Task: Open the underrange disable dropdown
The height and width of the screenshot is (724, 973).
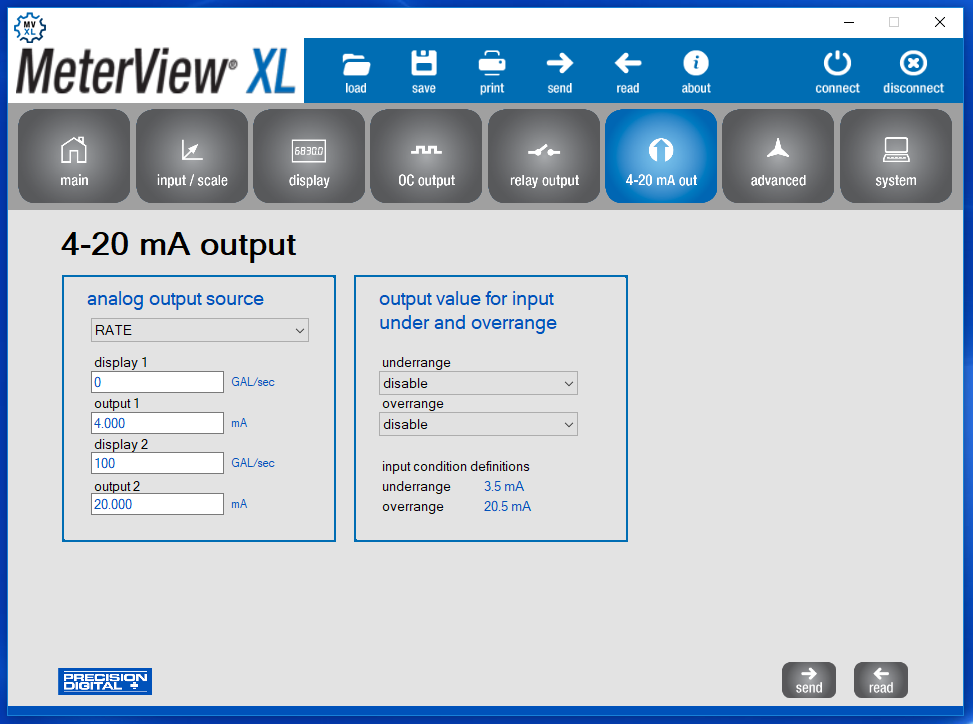Action: tap(478, 383)
